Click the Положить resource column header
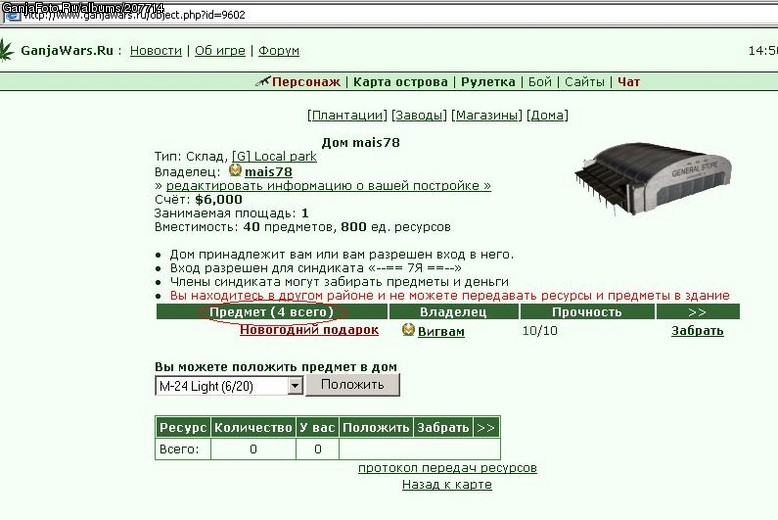The image size is (778, 520). coord(376,428)
